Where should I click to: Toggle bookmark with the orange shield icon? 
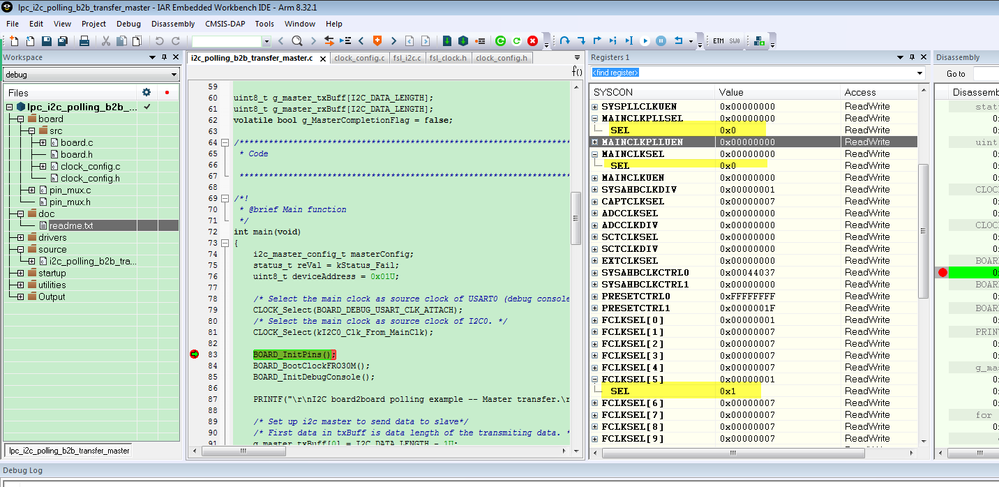tap(377, 41)
